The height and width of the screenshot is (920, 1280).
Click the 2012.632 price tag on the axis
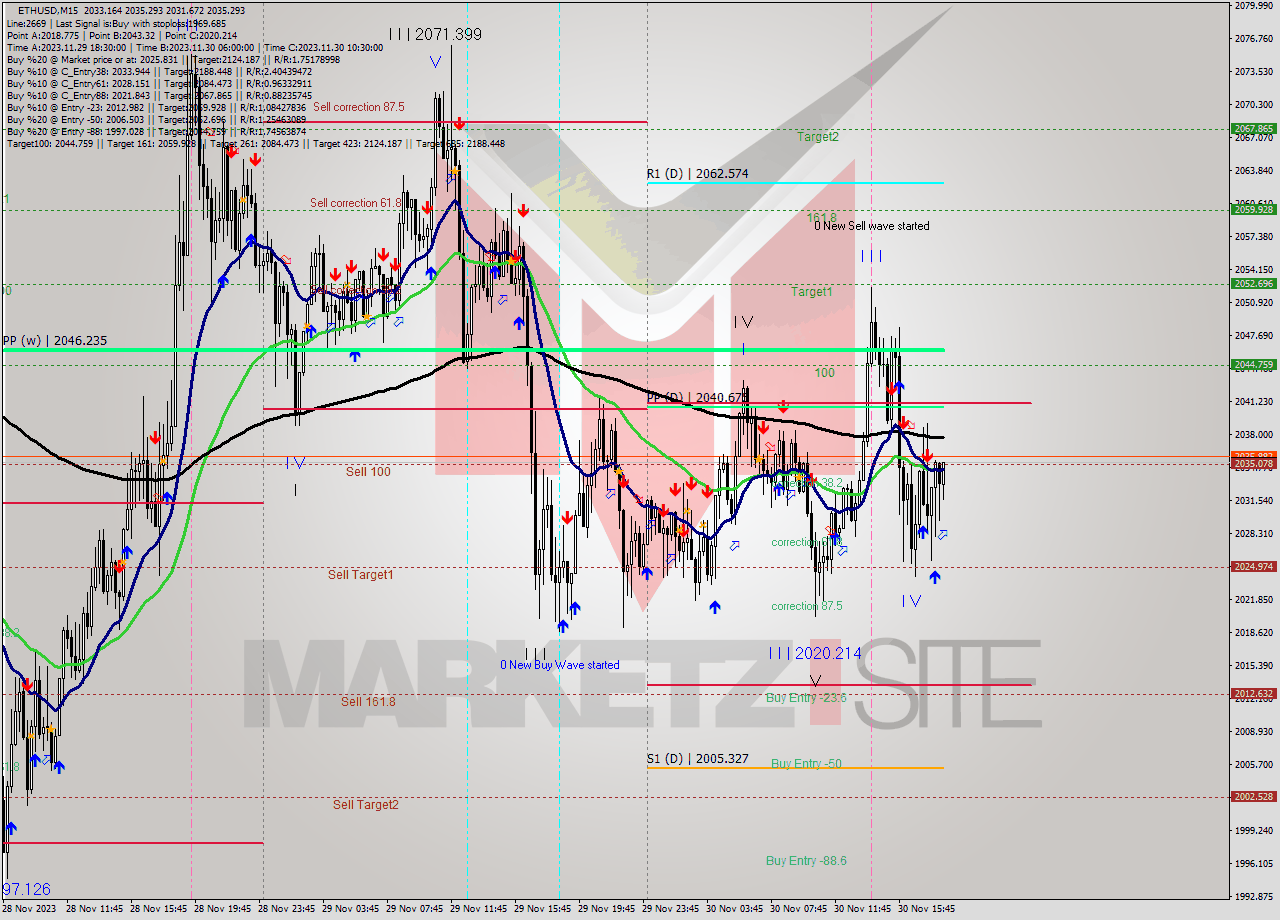1253,693
